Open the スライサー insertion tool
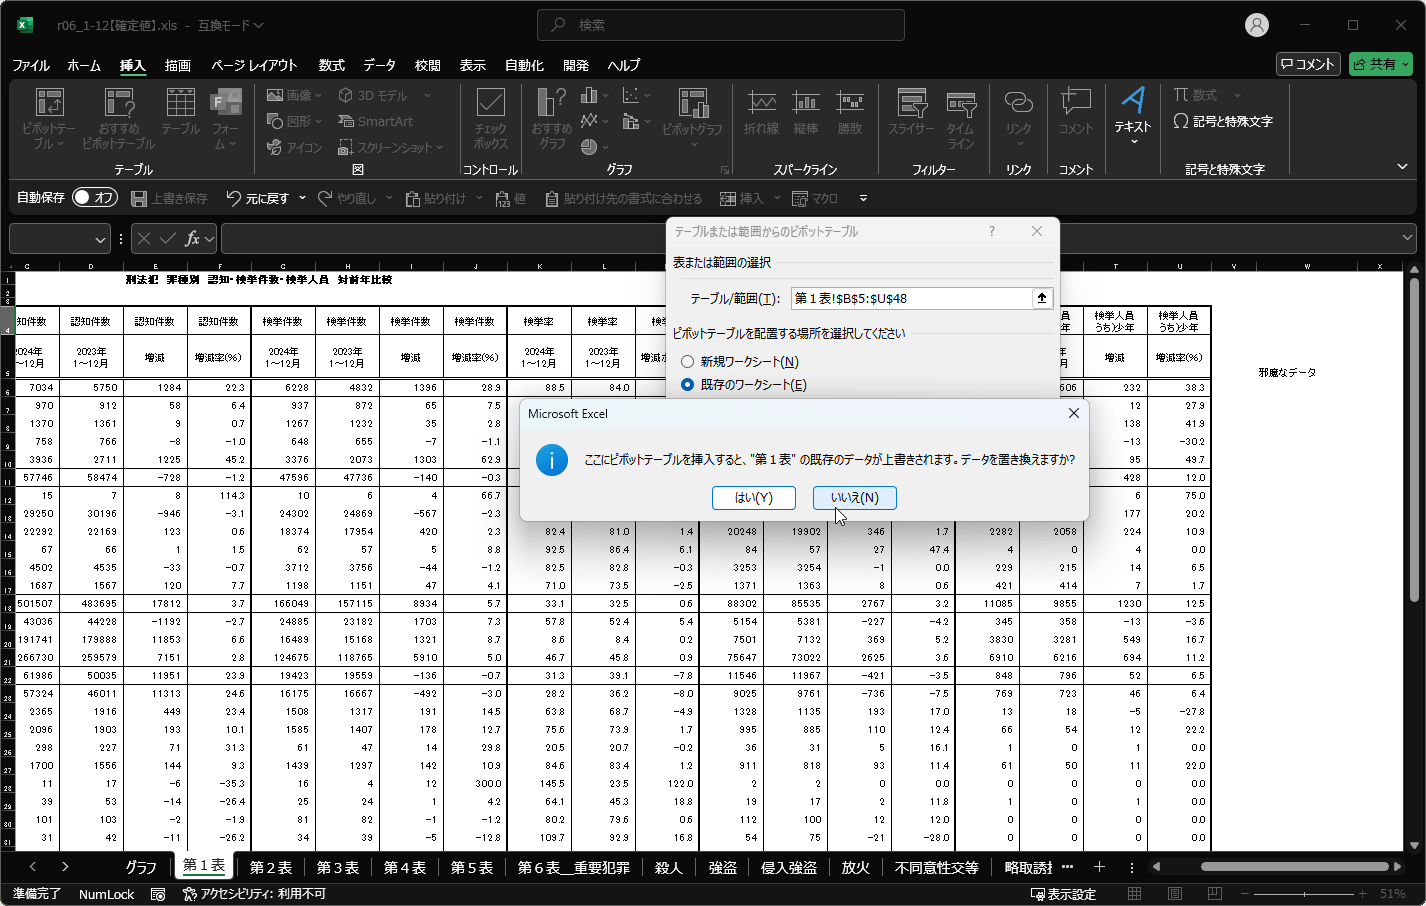 click(911, 120)
